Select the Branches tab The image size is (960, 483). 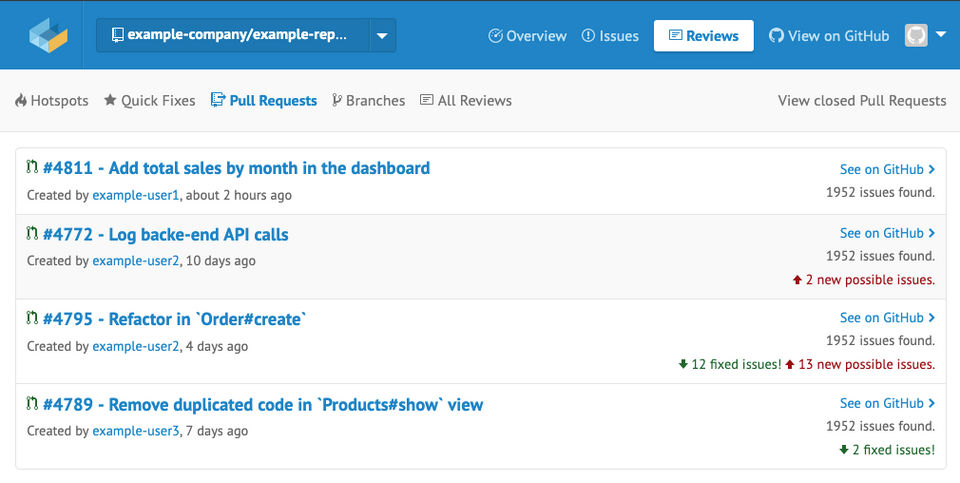coord(368,101)
